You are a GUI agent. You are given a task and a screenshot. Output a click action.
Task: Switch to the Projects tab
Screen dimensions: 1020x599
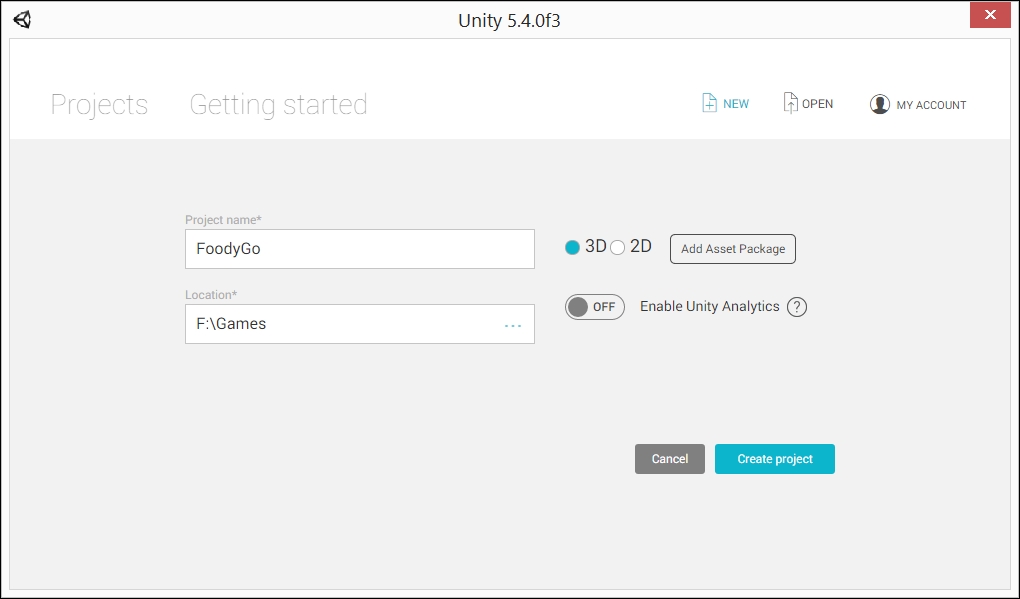(100, 105)
